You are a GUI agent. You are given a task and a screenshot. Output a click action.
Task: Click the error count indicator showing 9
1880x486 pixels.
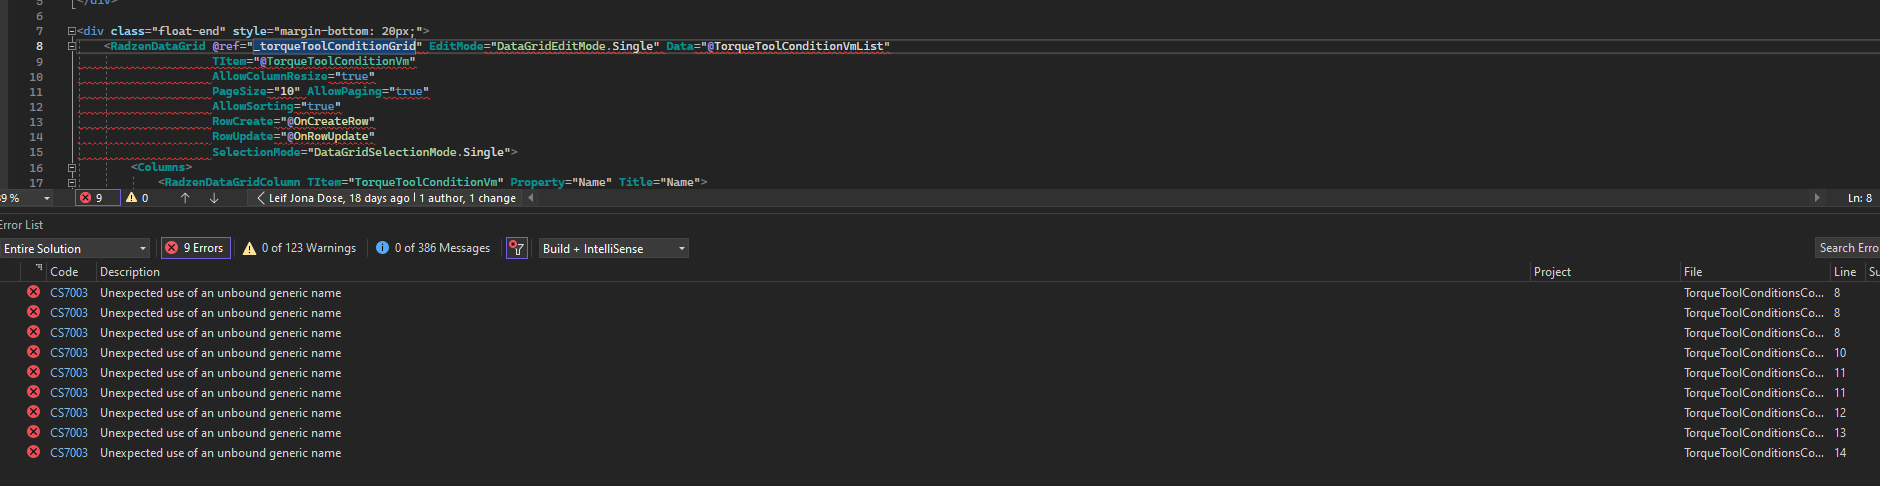97,198
